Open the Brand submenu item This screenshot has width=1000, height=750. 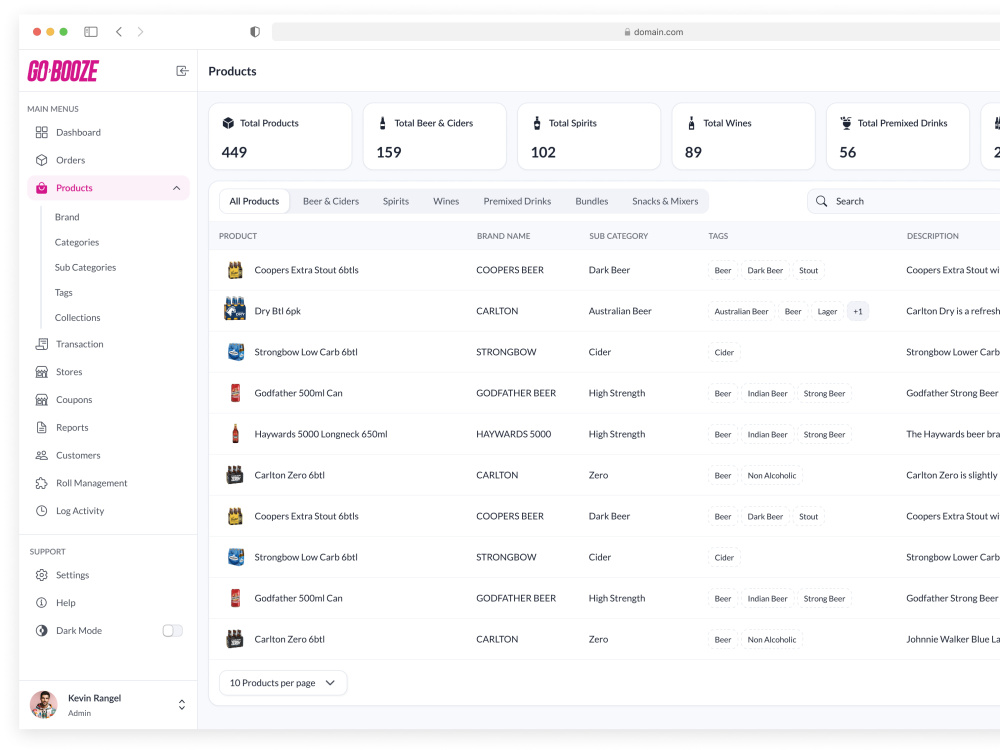67,217
